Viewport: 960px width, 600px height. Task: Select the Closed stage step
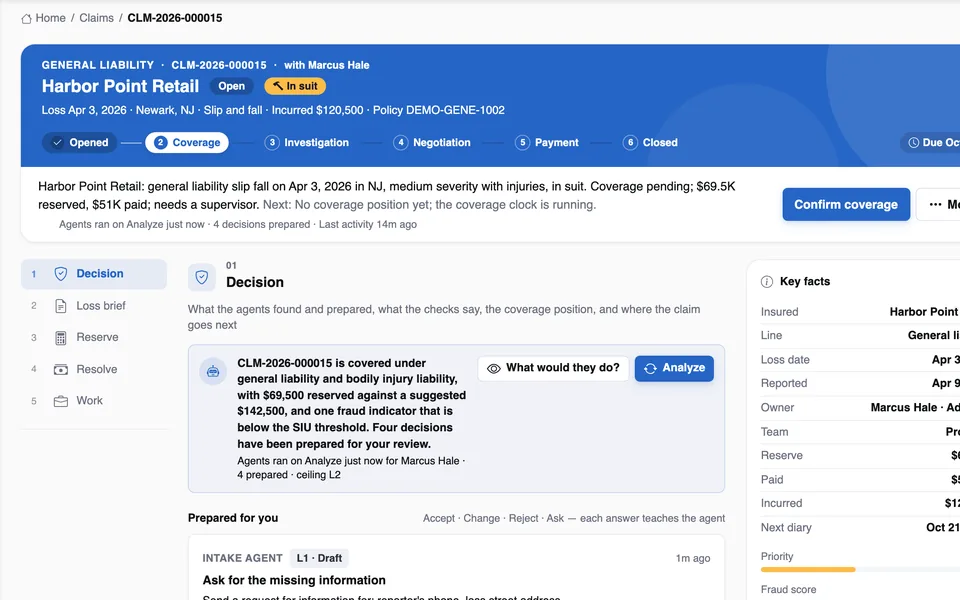tap(650, 143)
